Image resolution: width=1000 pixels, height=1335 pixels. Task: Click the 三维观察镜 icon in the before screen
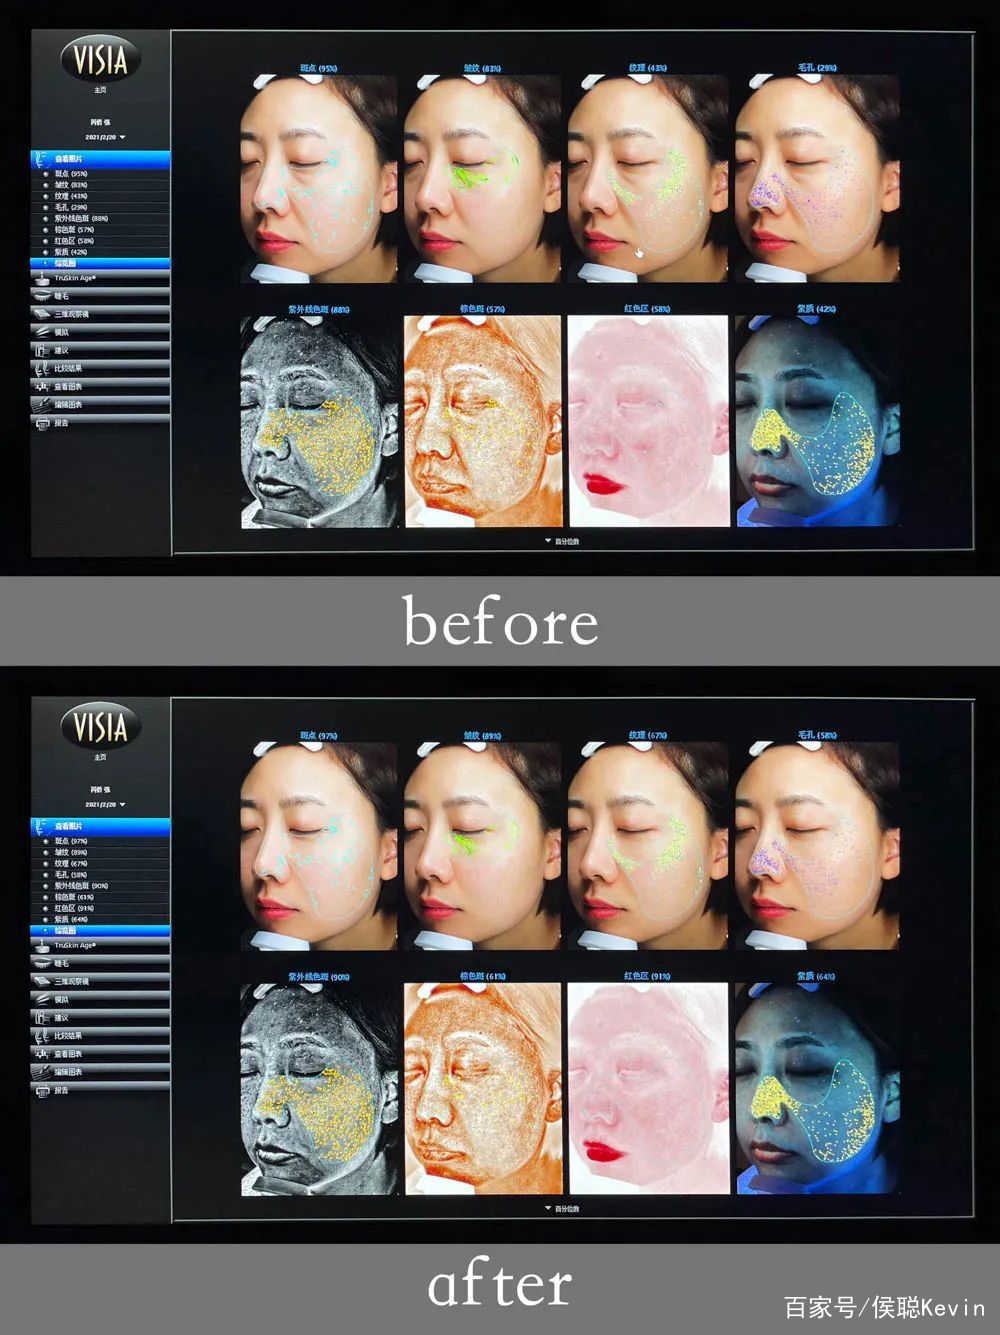(x=42, y=314)
